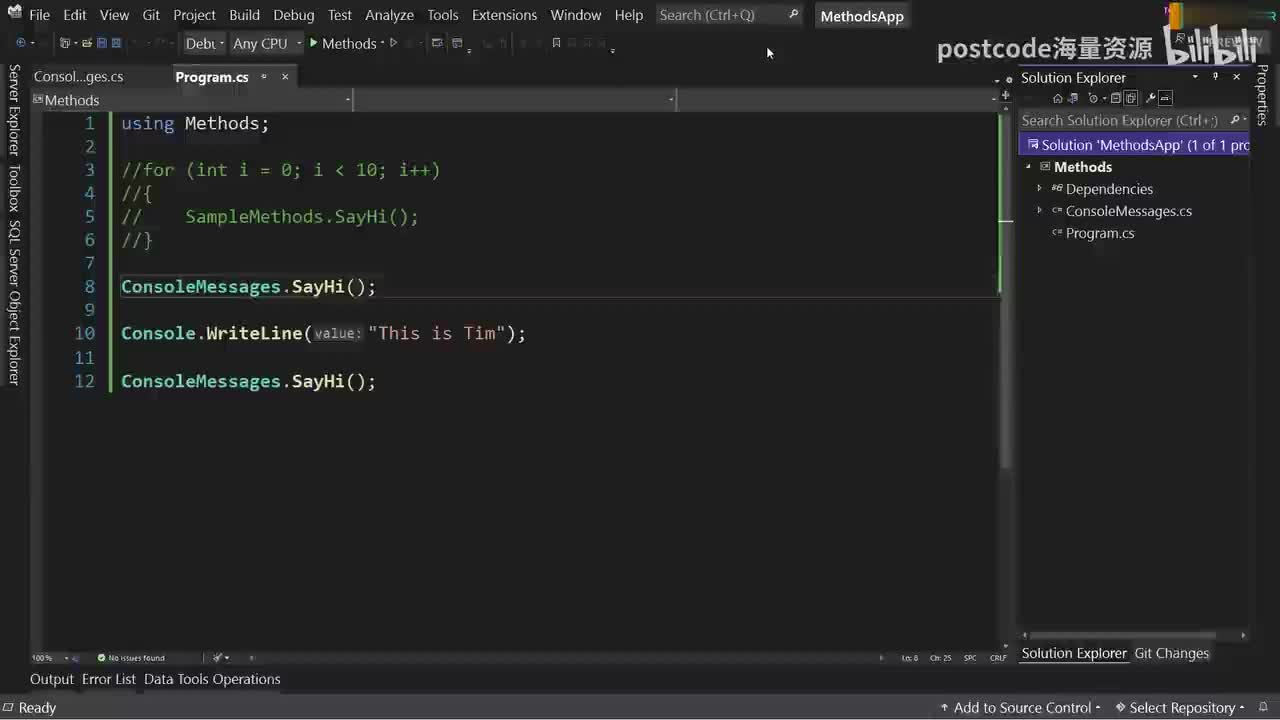Open the Project menu
The height and width of the screenshot is (720, 1280).
click(x=194, y=15)
